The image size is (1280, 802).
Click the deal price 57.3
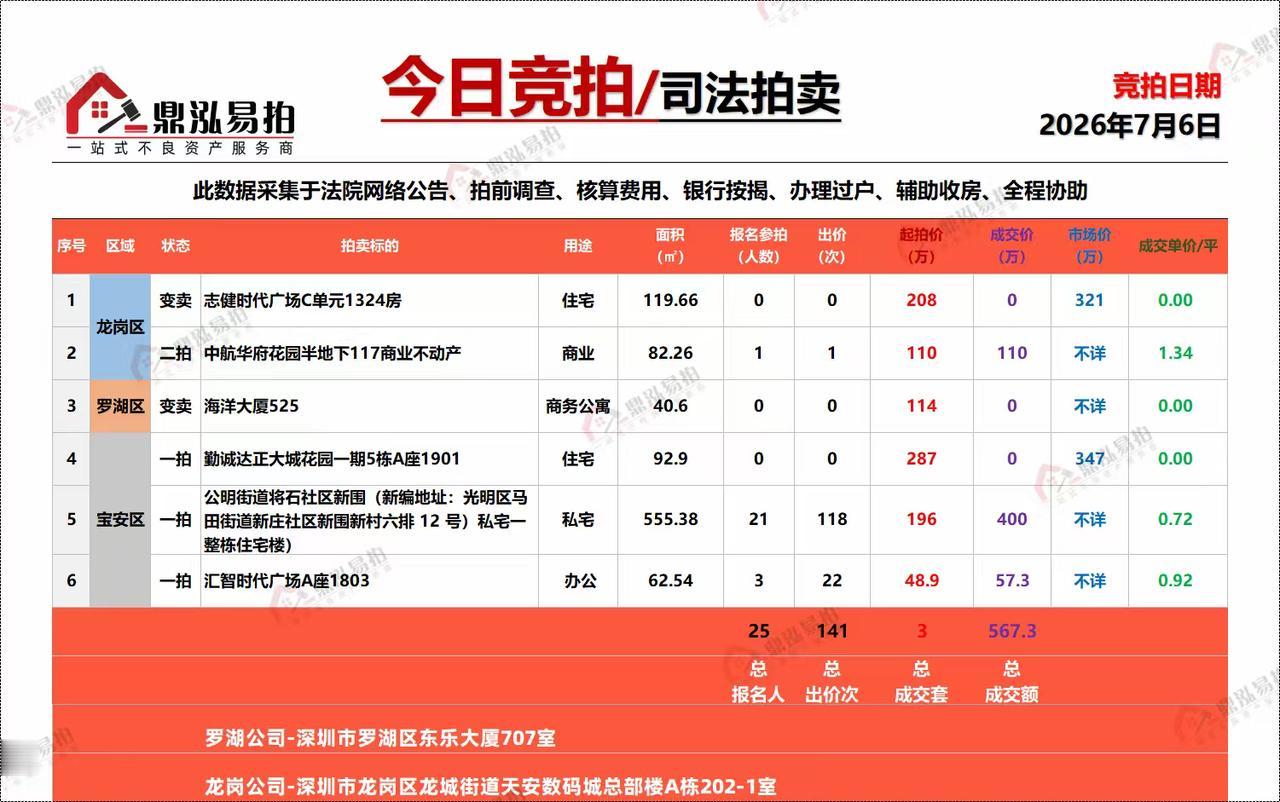1012,581
